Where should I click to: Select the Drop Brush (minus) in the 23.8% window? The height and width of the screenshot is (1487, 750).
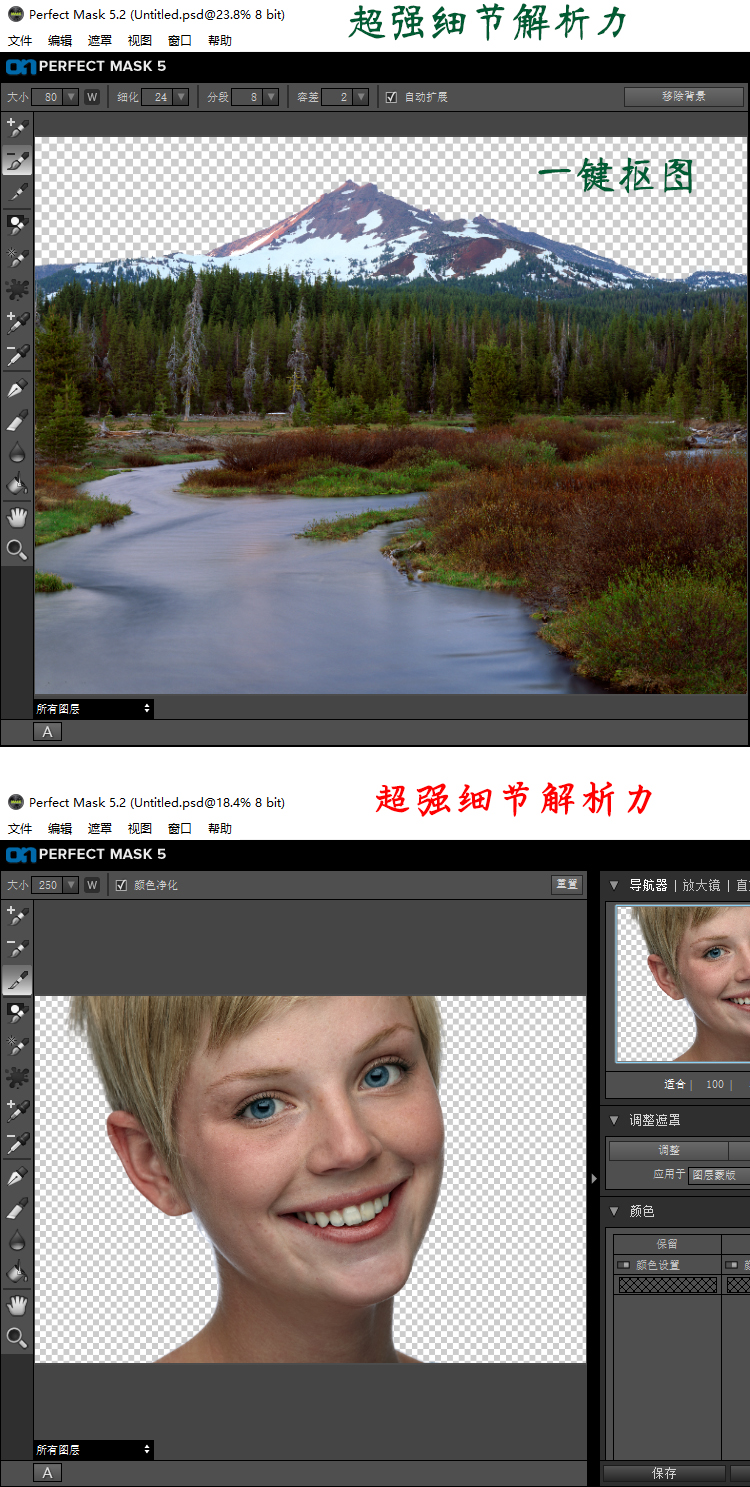[x=17, y=160]
